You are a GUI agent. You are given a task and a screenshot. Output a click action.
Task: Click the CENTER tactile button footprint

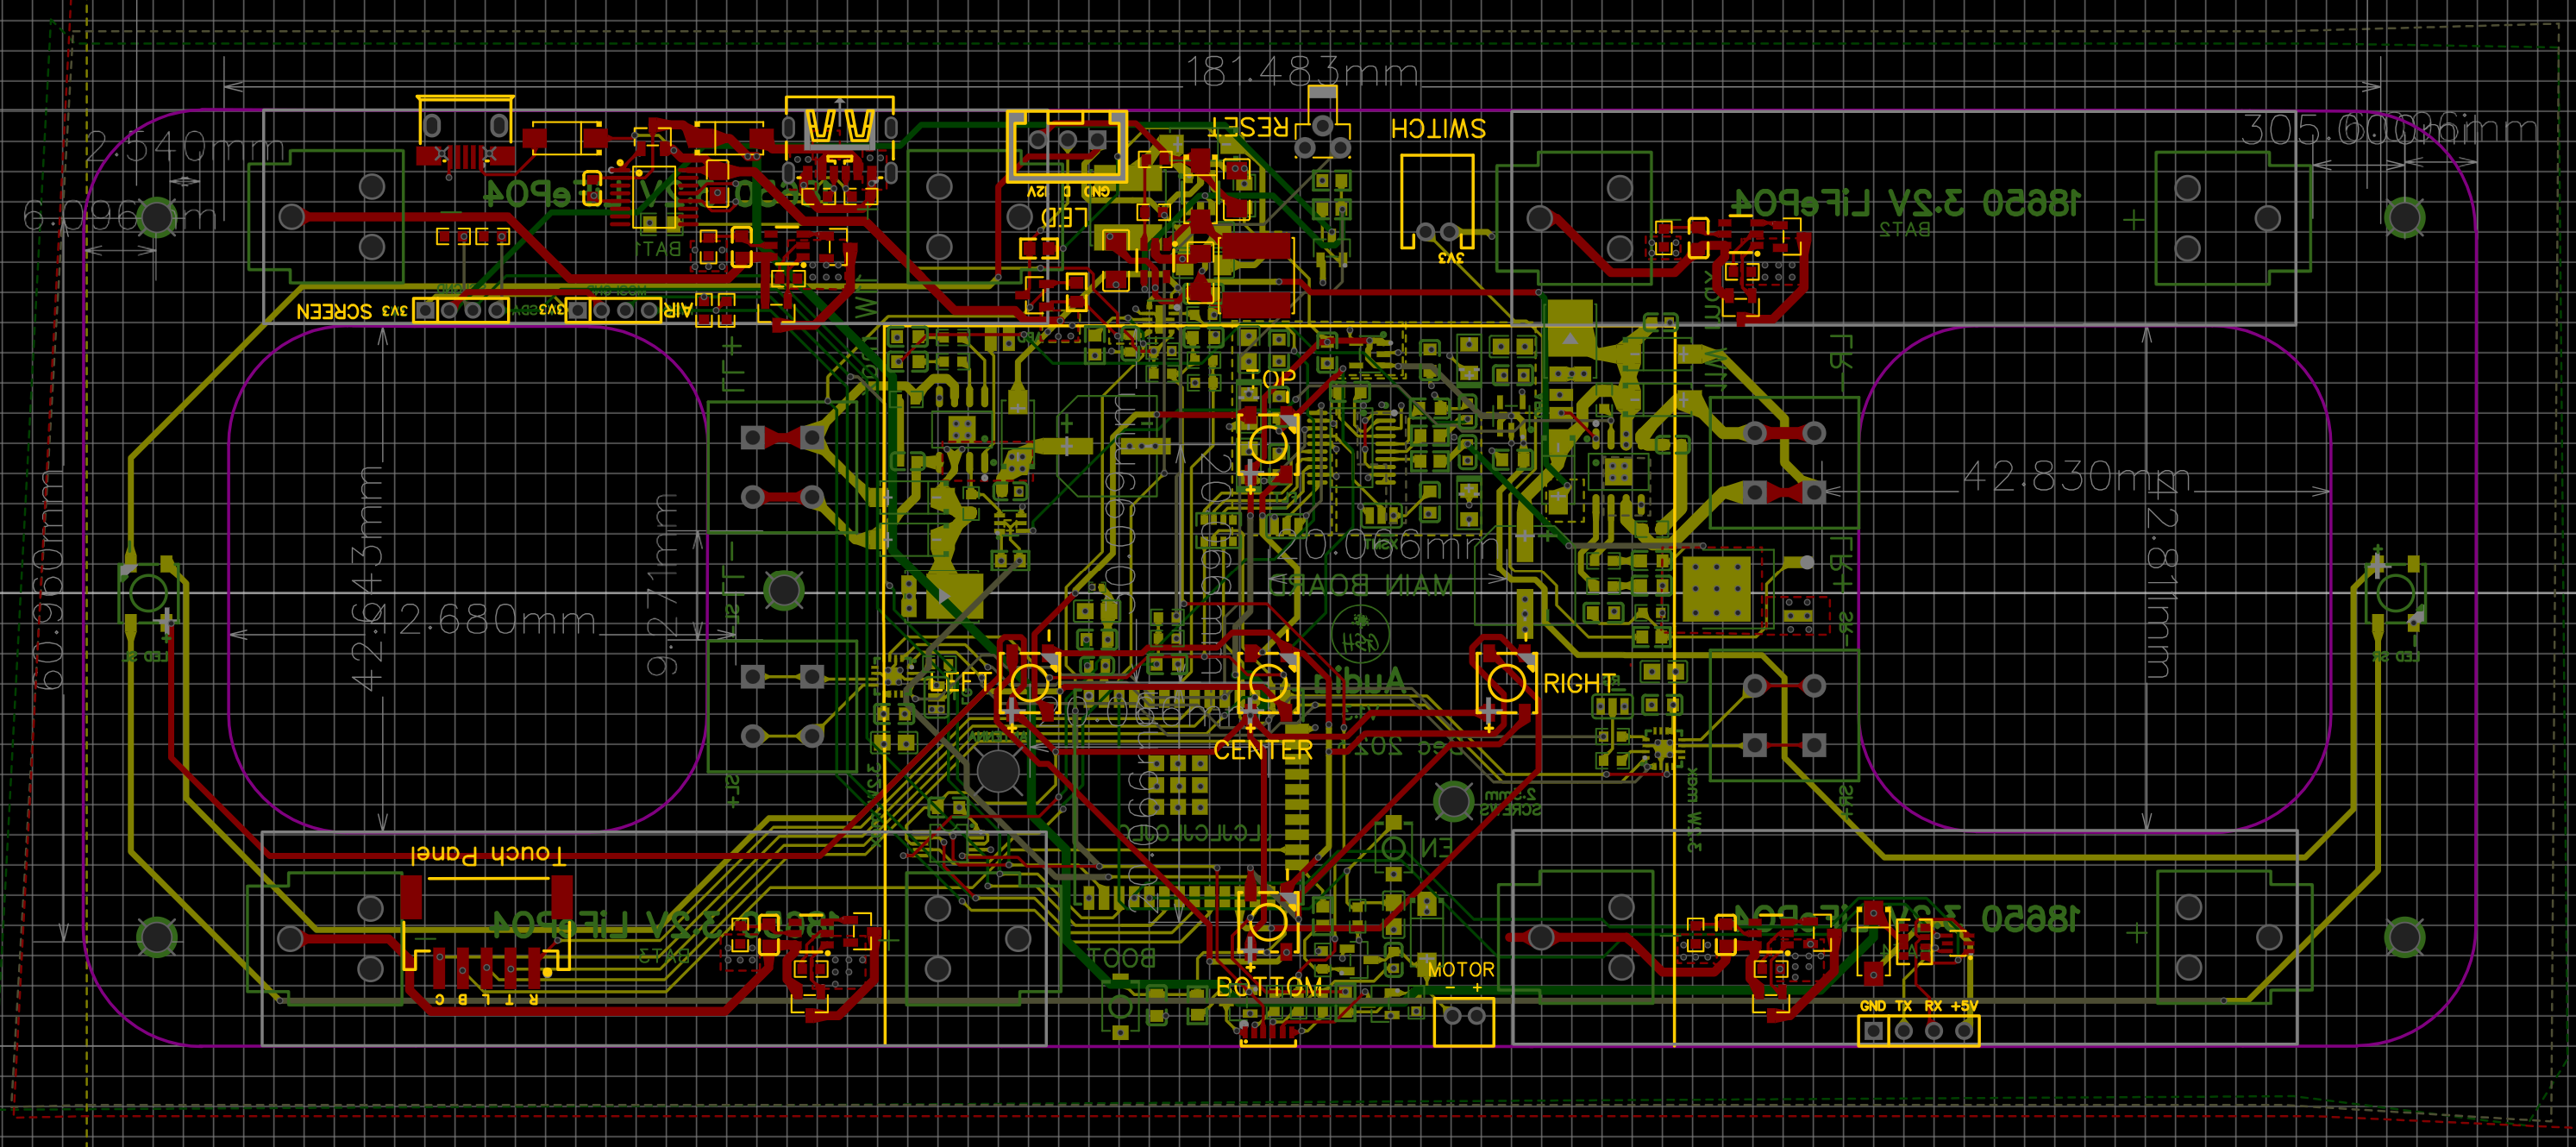point(1268,684)
